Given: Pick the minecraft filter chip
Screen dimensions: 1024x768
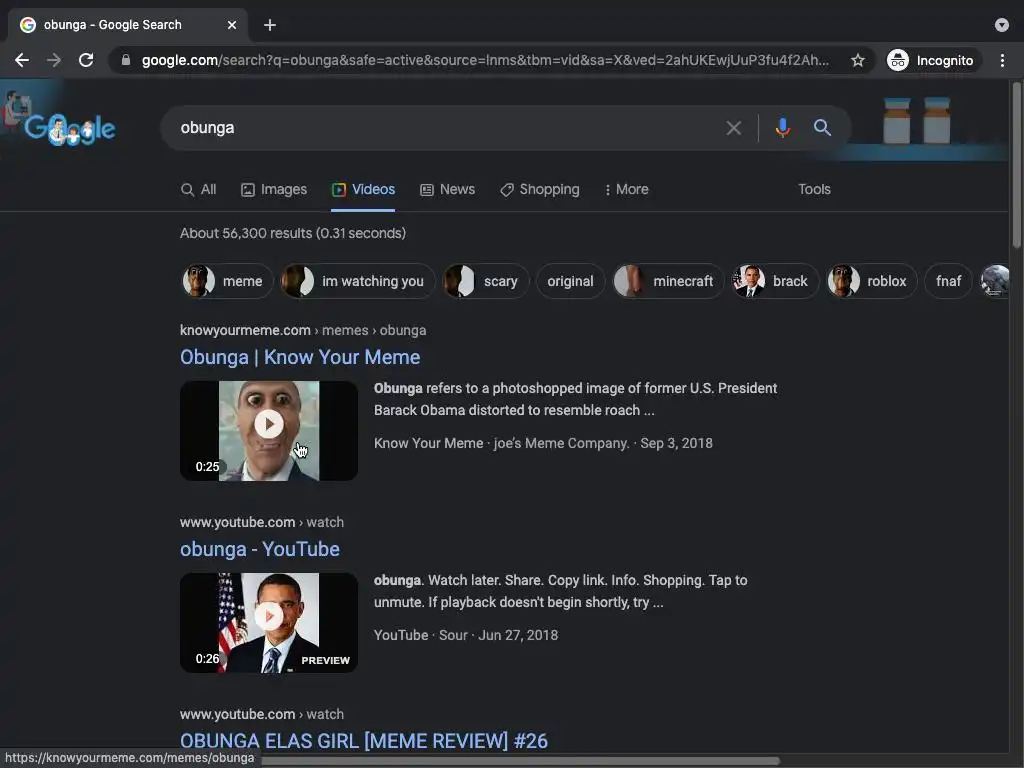Looking at the screenshot, I should pyautogui.click(x=668, y=281).
